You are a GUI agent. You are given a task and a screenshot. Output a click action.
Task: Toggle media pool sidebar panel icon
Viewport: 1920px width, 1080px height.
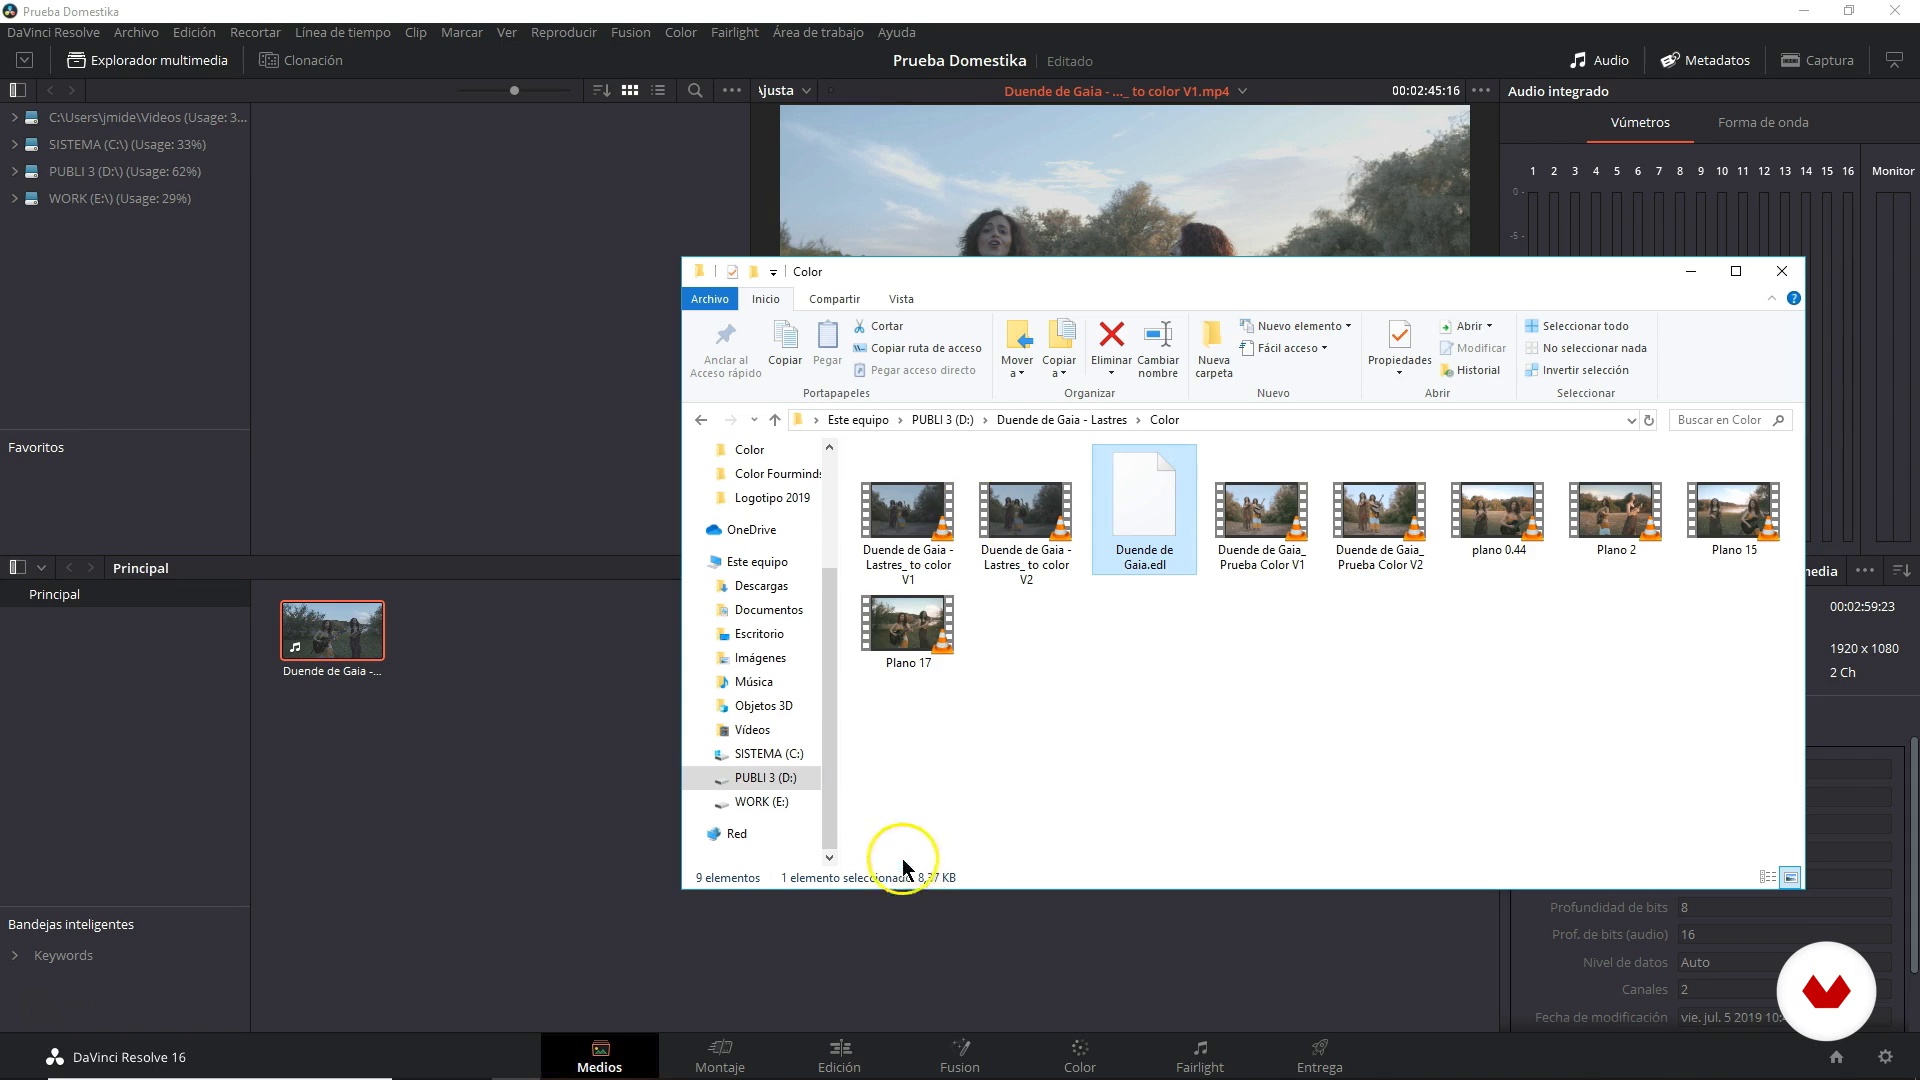click(17, 567)
